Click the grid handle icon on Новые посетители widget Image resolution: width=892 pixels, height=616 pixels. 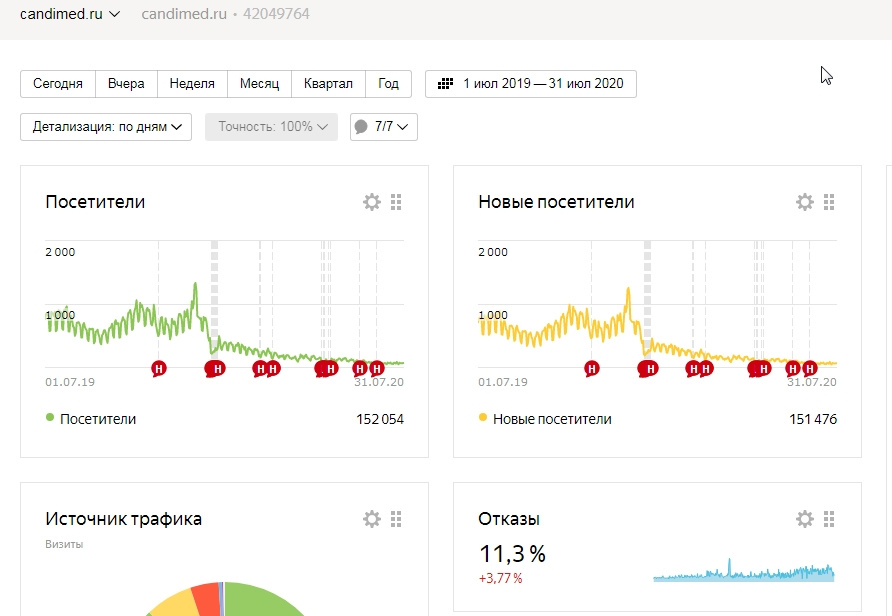[829, 202]
